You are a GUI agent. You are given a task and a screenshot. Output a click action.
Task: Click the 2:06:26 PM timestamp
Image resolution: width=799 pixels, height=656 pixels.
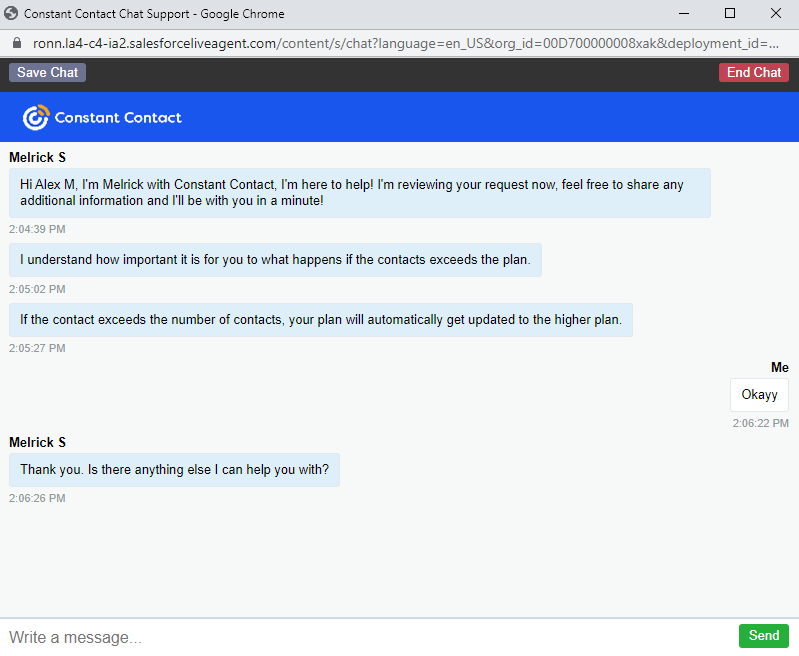pyautogui.click(x=37, y=498)
